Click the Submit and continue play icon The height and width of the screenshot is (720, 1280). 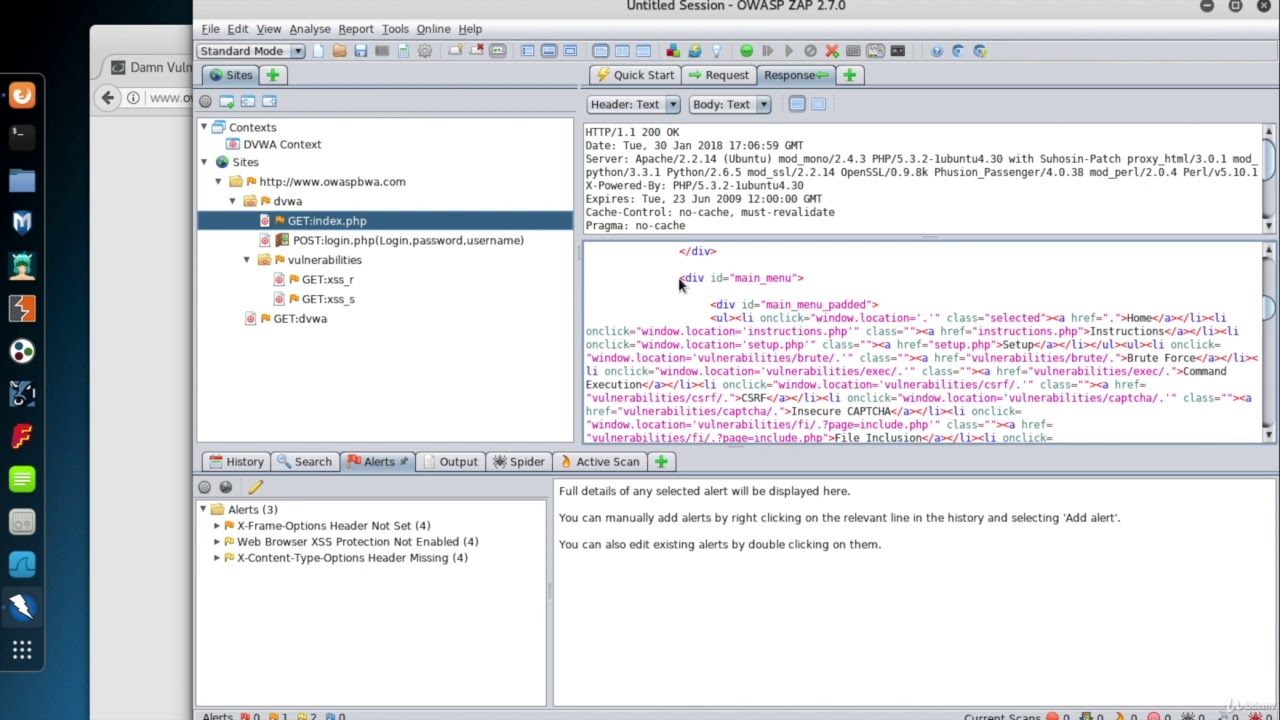[789, 51]
